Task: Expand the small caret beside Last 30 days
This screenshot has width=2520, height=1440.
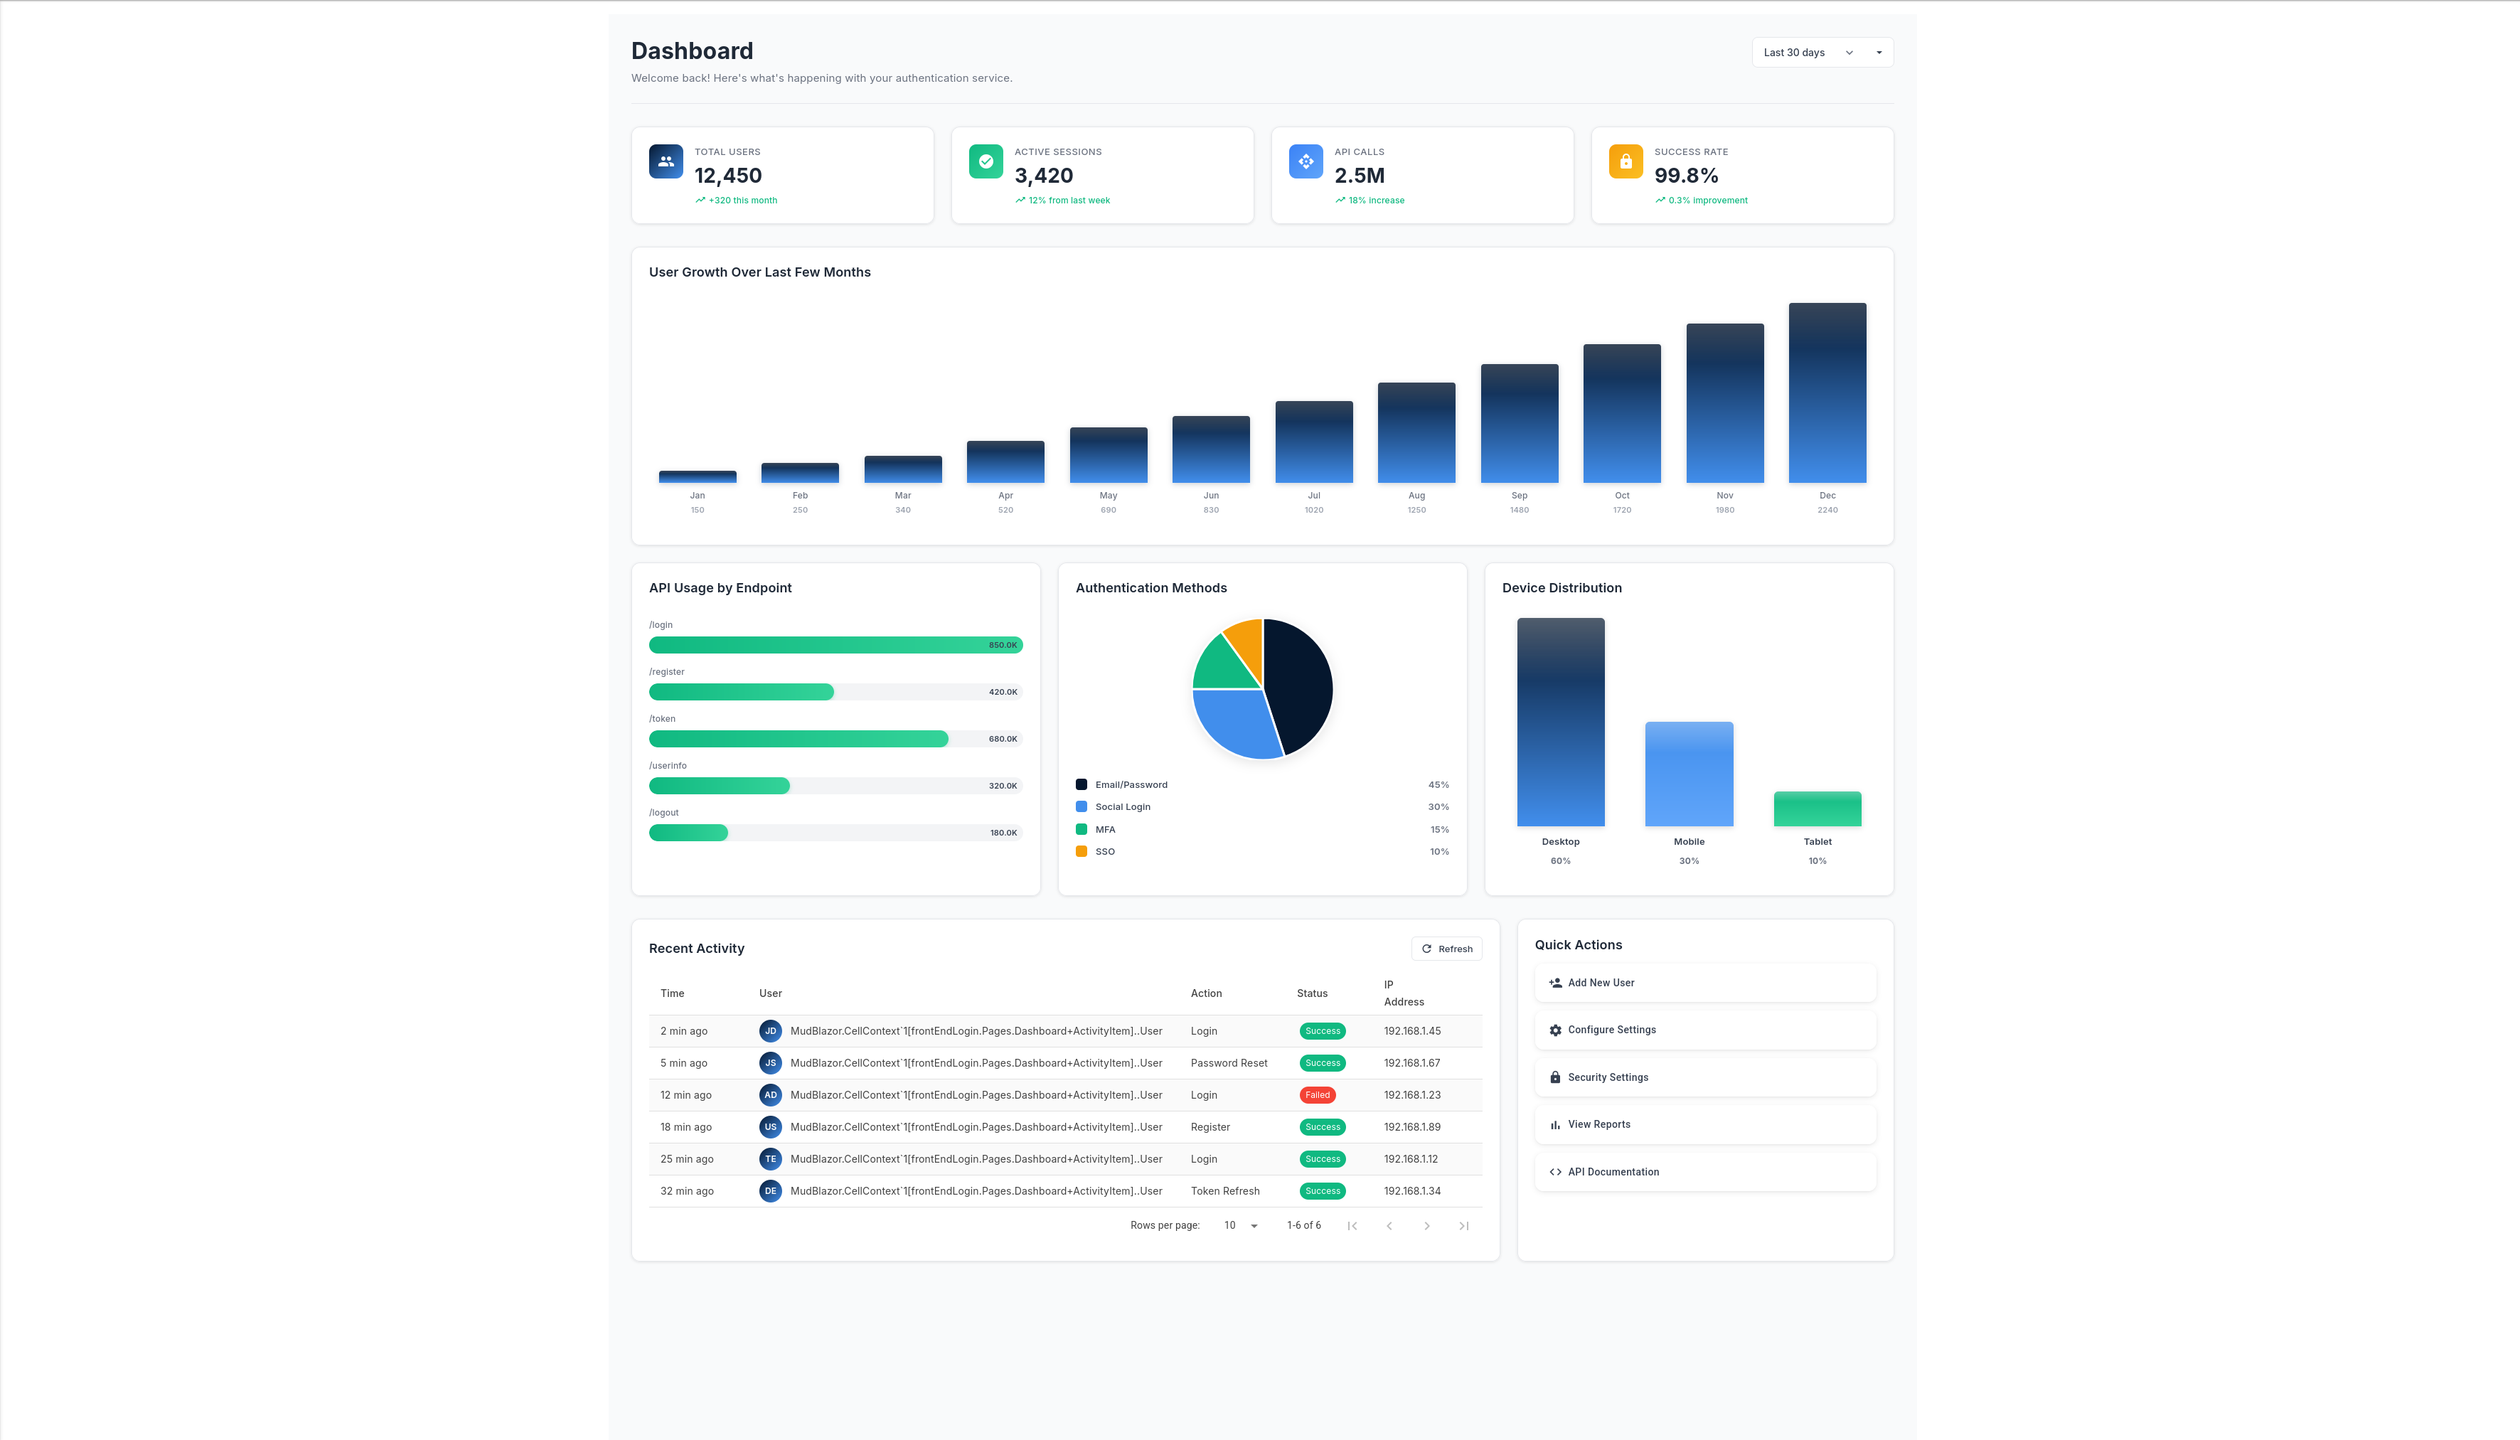Action: point(1880,52)
